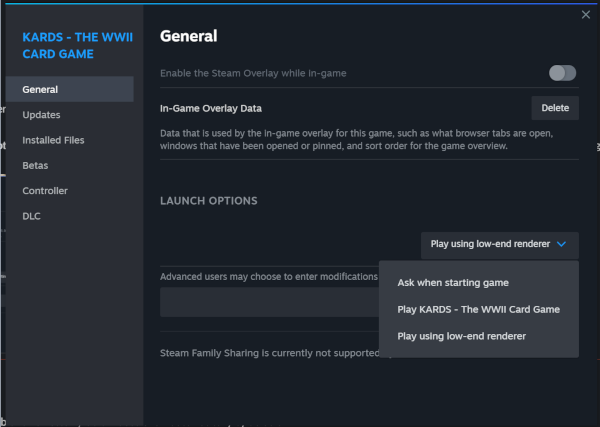
Task: Click the Steam Family Sharing notice text
Action: point(268,352)
